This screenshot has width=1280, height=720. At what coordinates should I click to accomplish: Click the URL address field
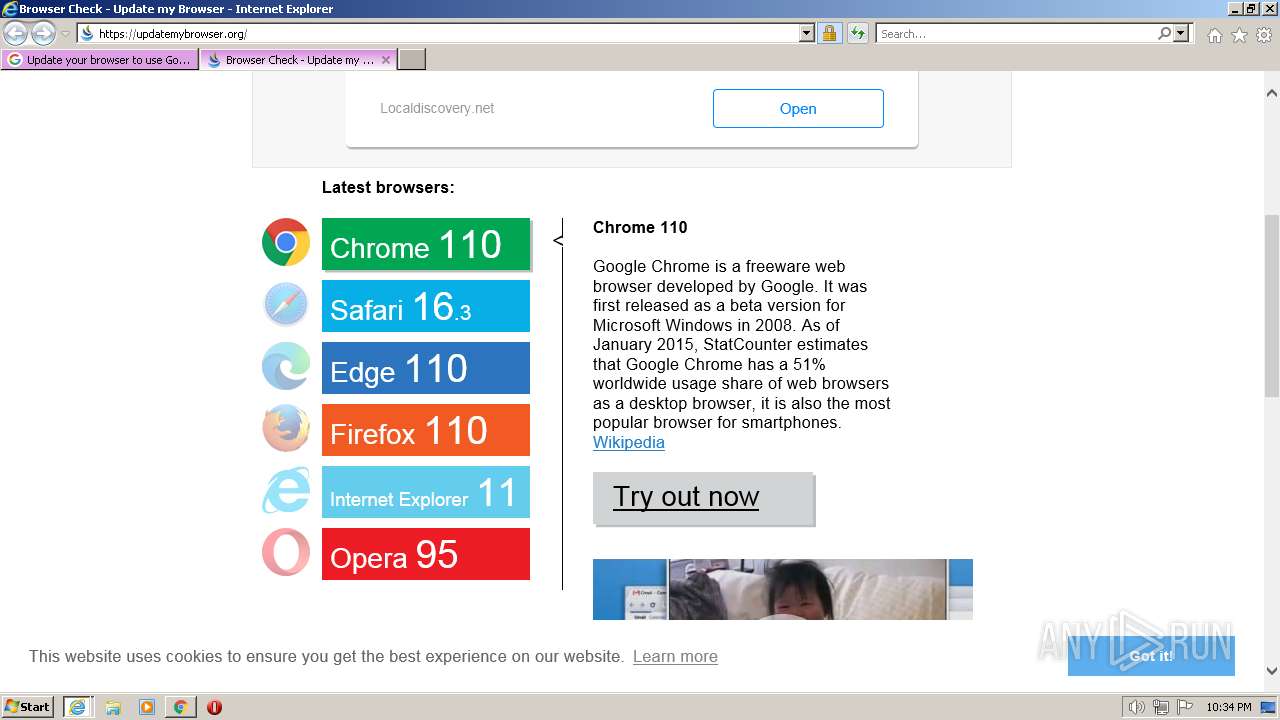coord(447,33)
